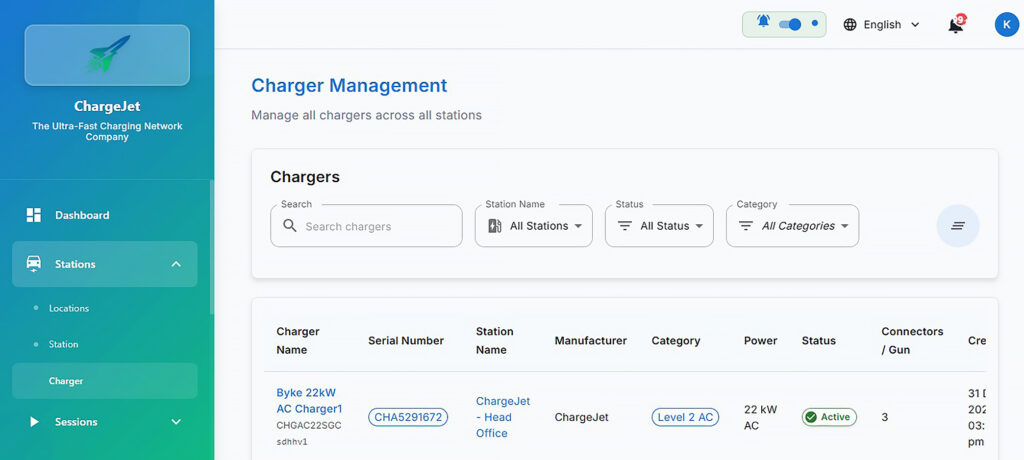Select Station submenu item
The image size is (1024, 460).
pos(63,344)
